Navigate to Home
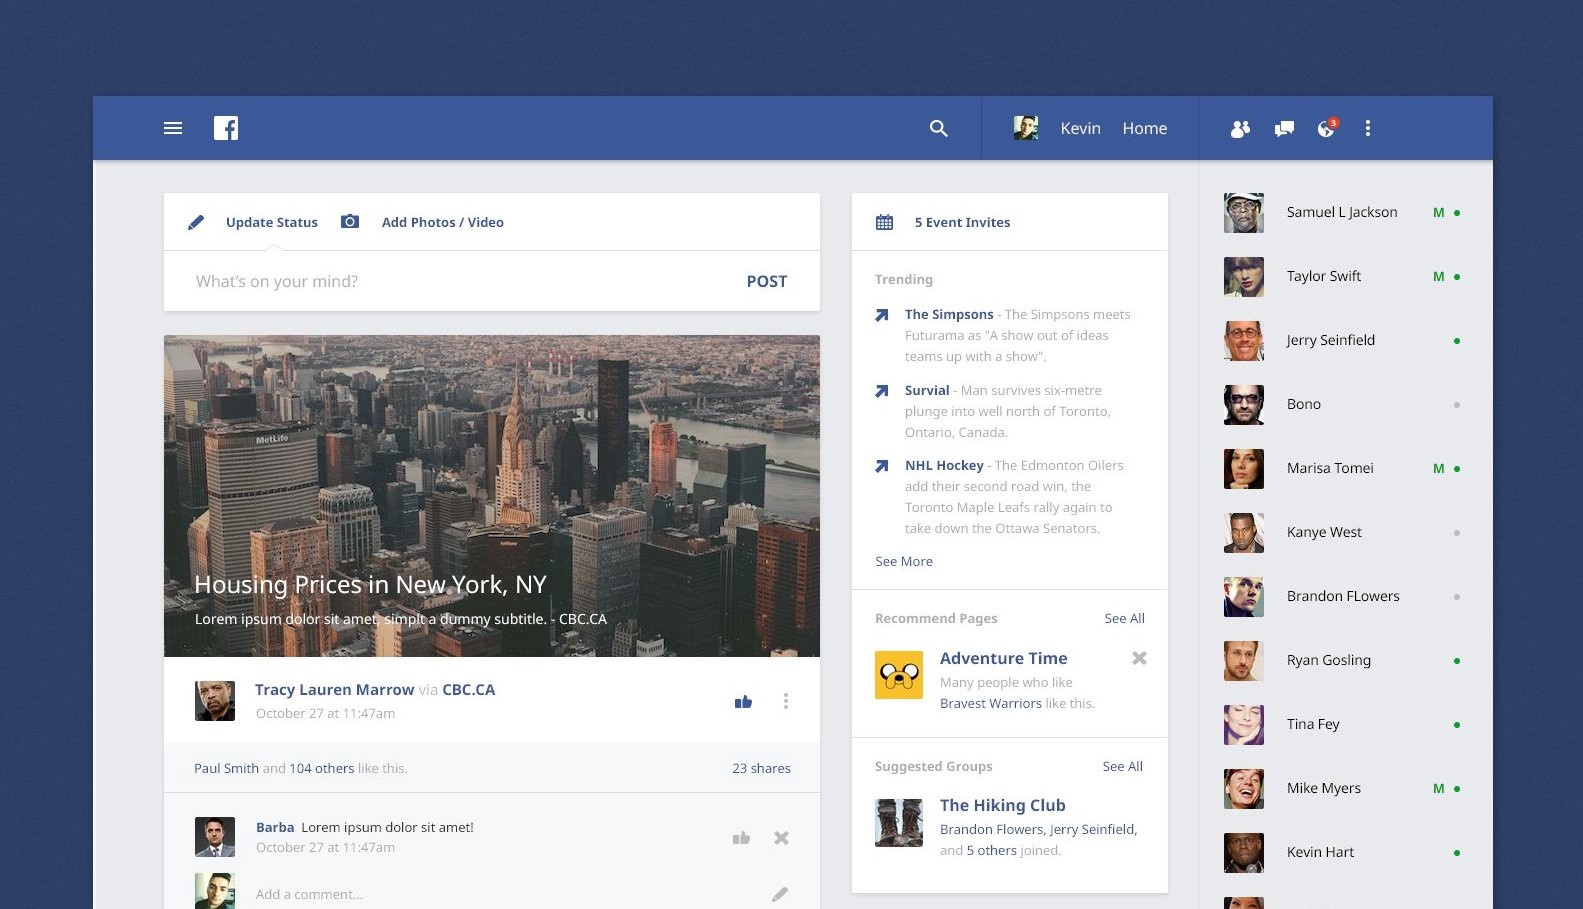Screen dimensions: 1583x909 [x=1144, y=128]
